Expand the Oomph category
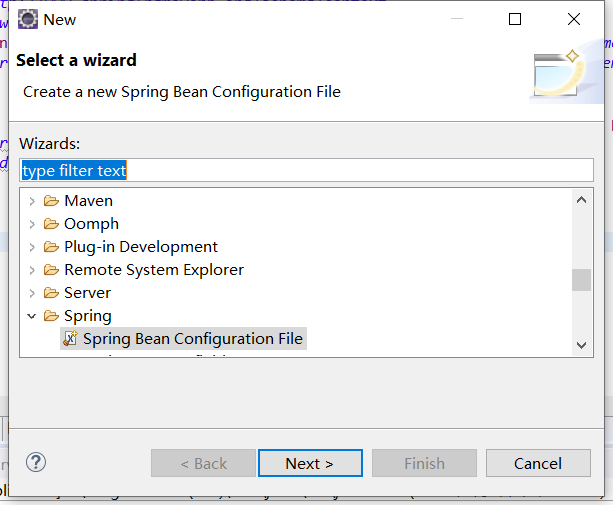The width and height of the screenshot is (613, 505). pyautogui.click(x=32, y=224)
